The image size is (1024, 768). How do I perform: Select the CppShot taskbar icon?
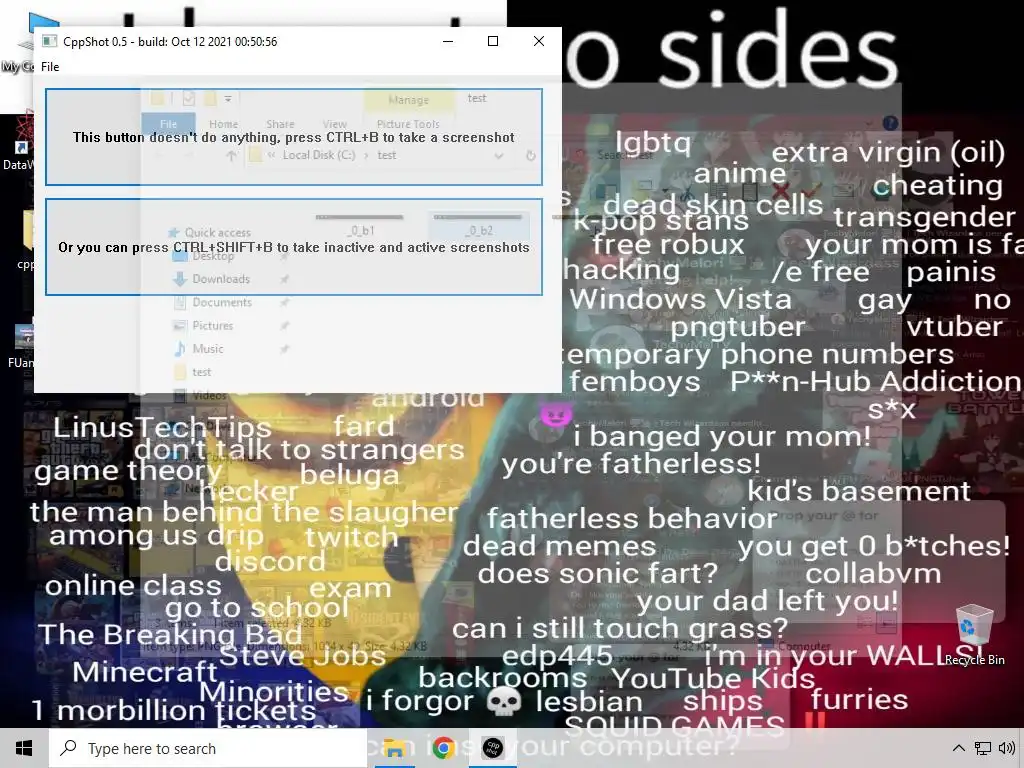(492, 748)
